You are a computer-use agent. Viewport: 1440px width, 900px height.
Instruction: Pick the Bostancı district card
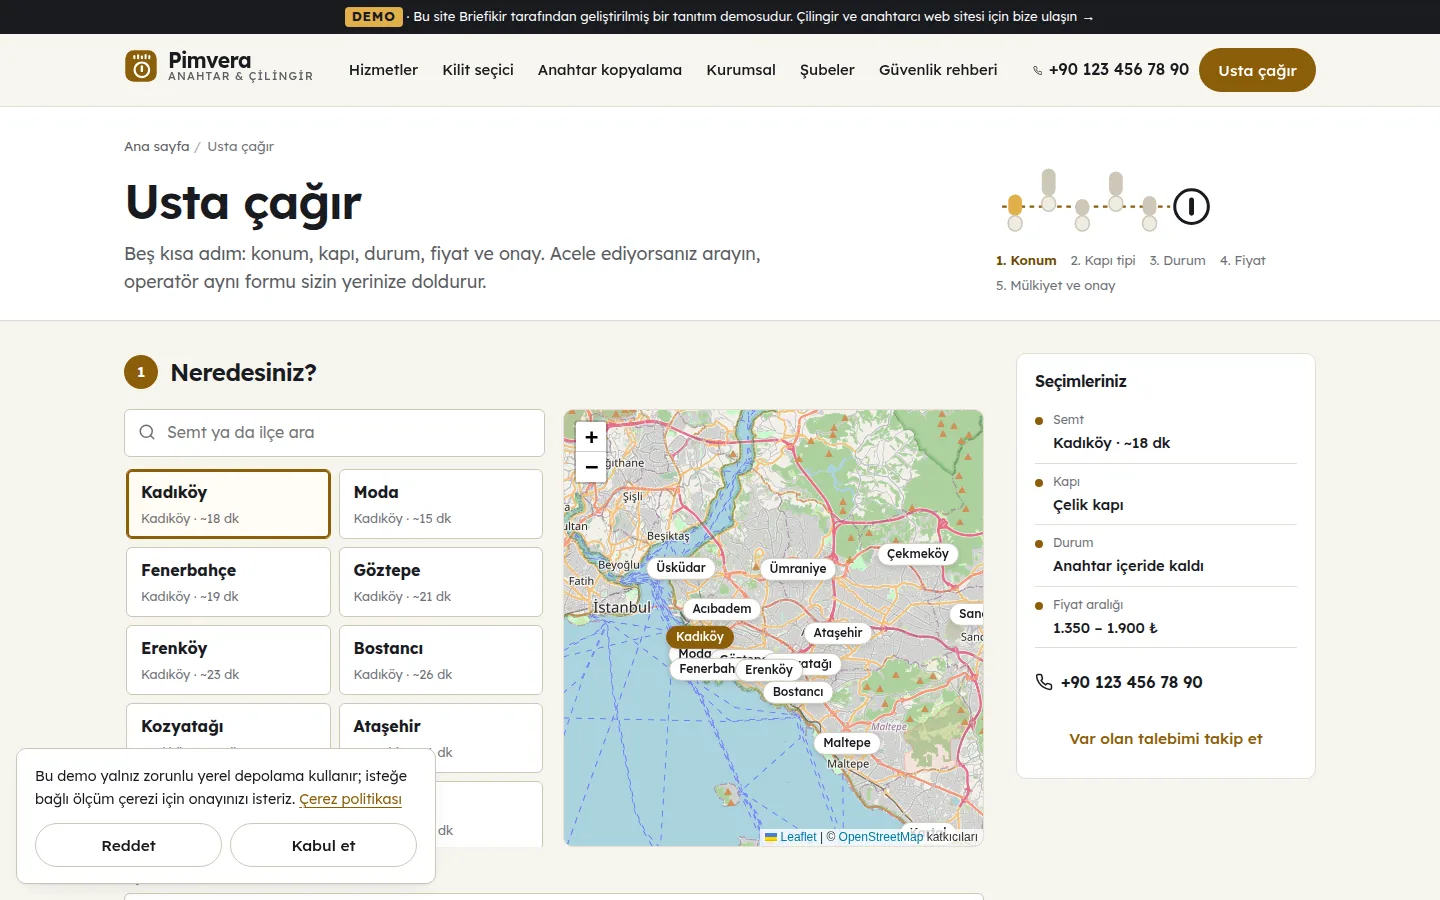pos(441,660)
